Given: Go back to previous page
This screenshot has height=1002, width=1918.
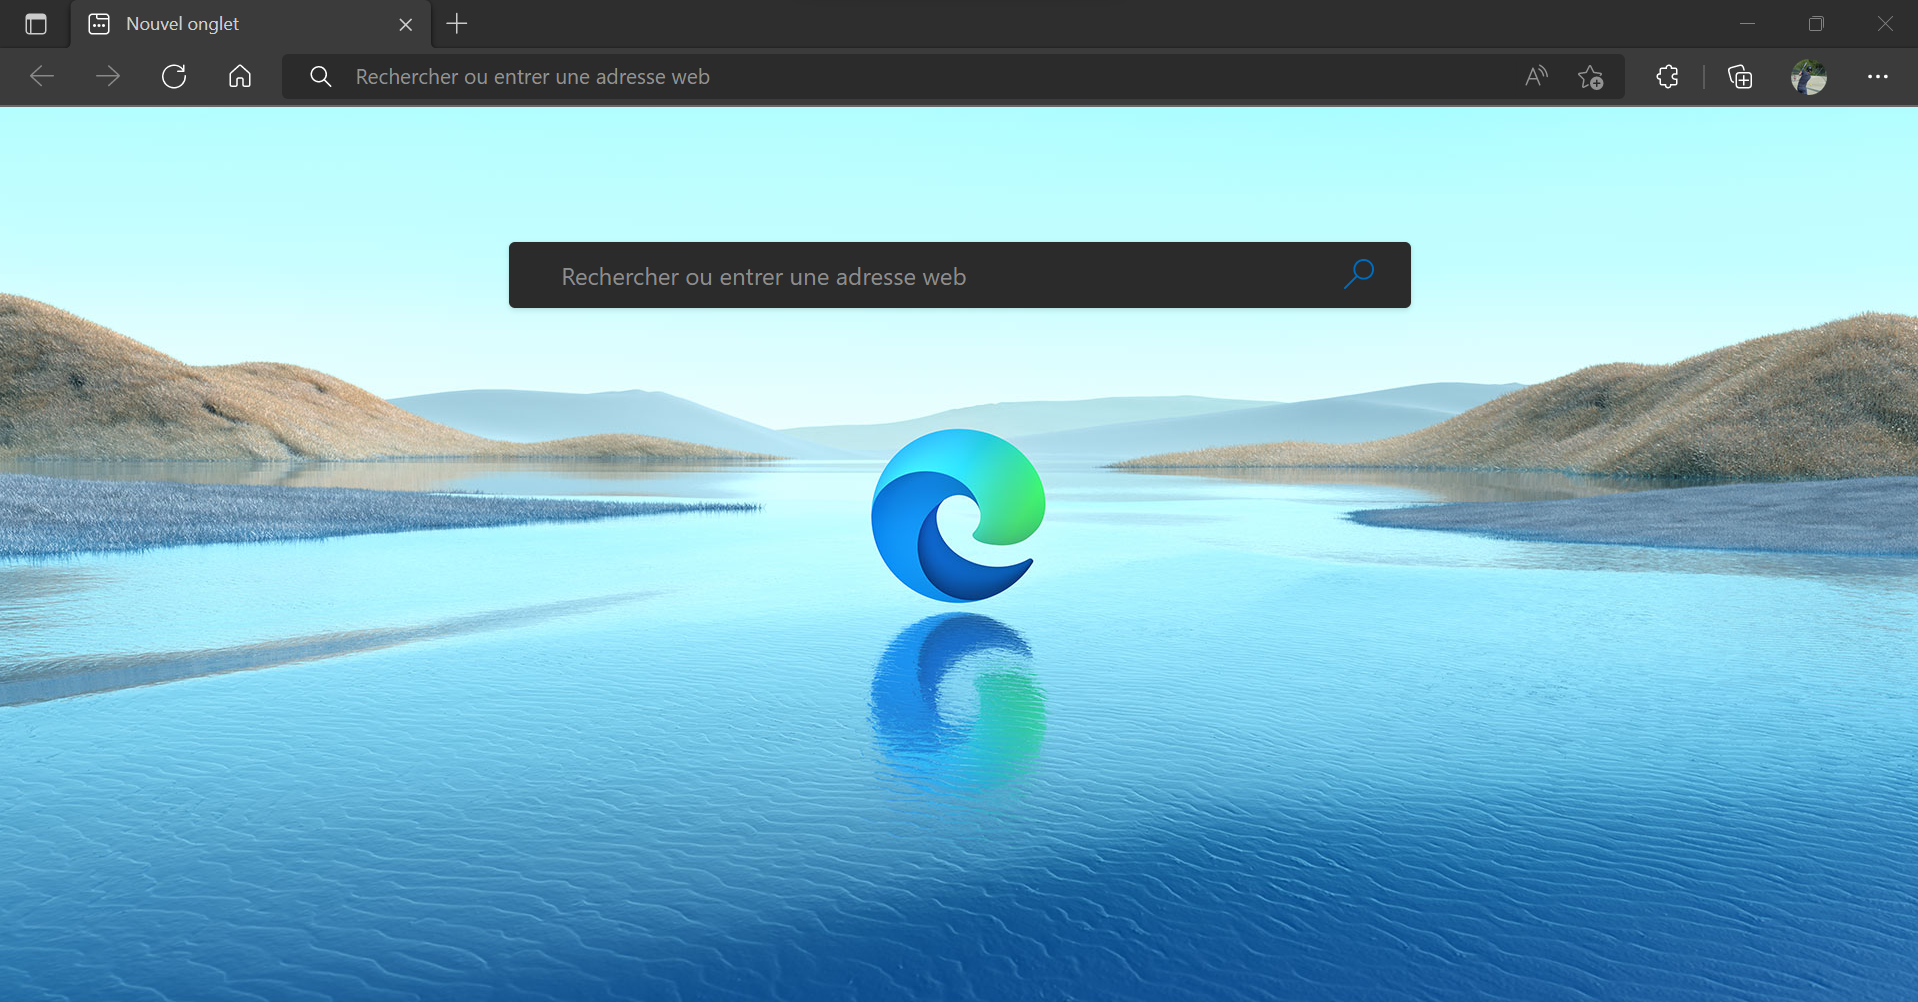Looking at the screenshot, I should [42, 76].
